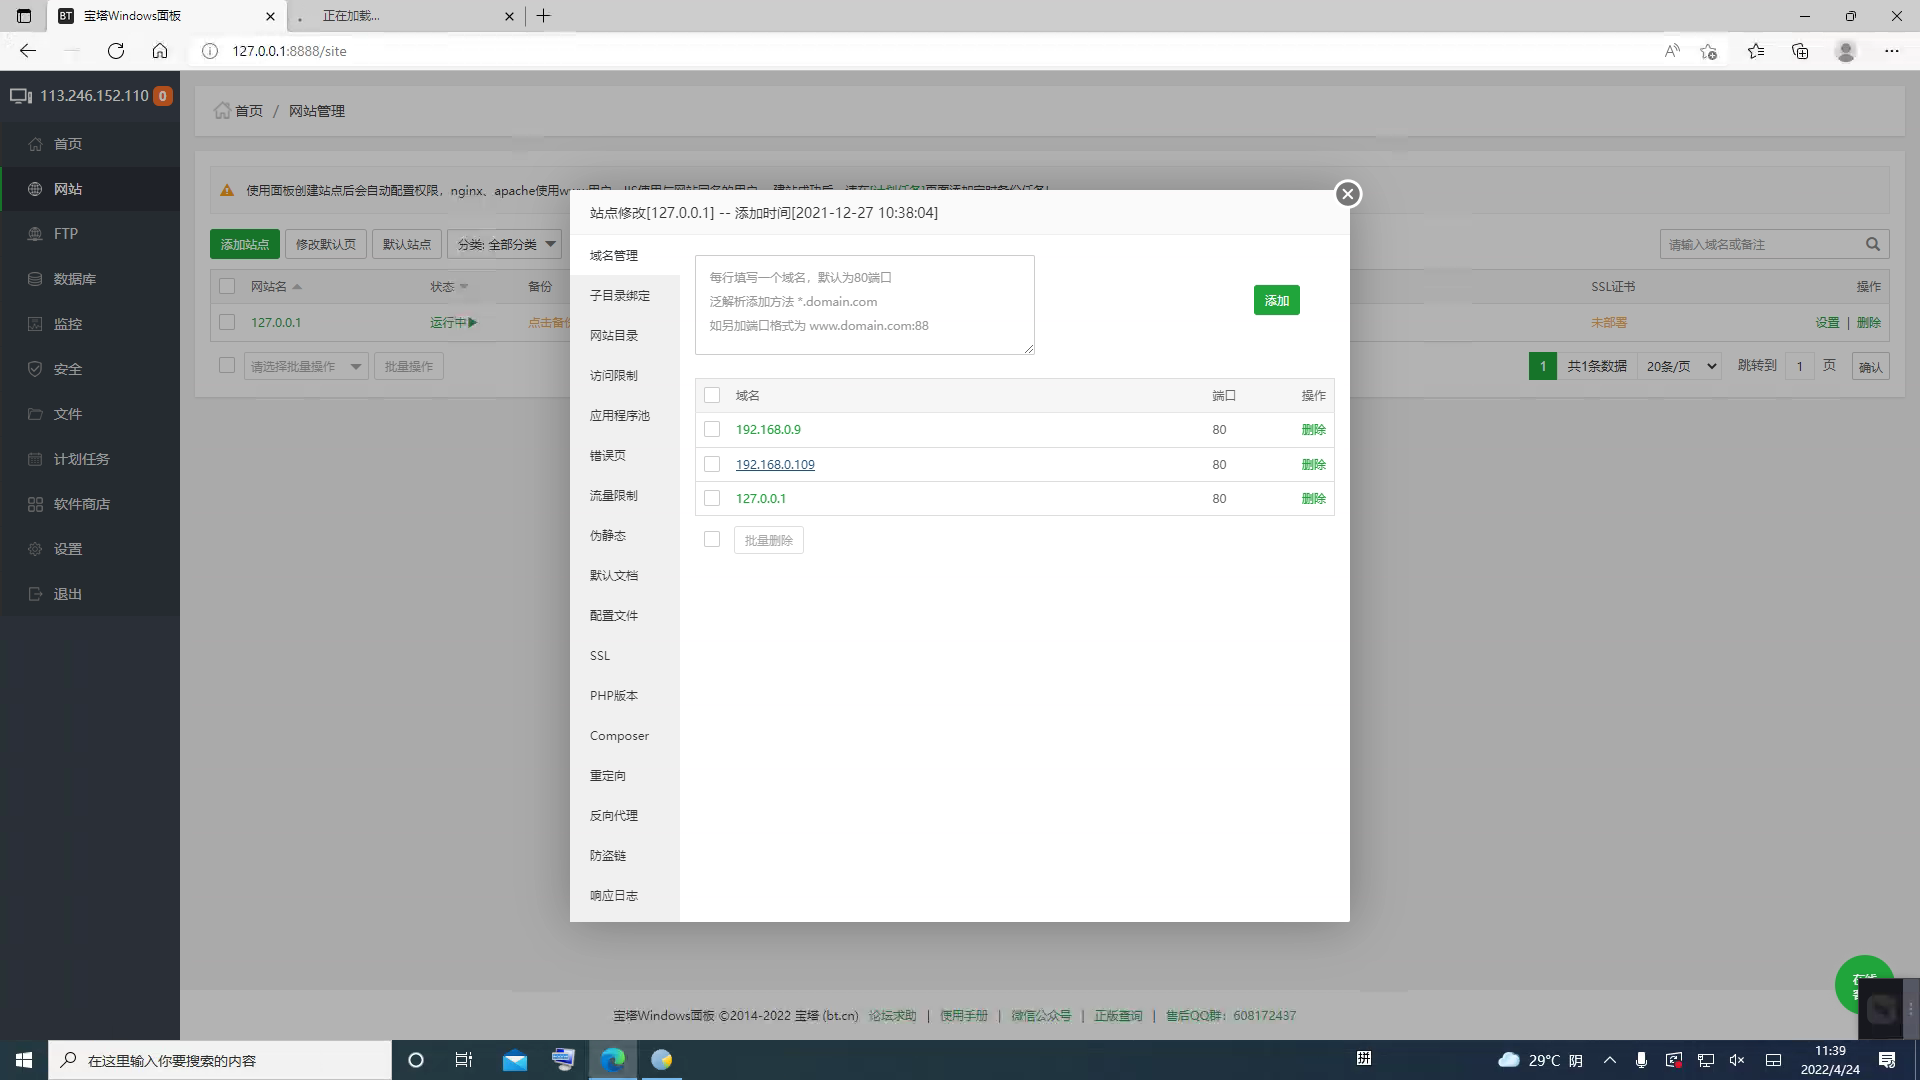The image size is (1920, 1080).
Task: Check the 192.168.0.109 domain checkbox
Action: [712, 464]
